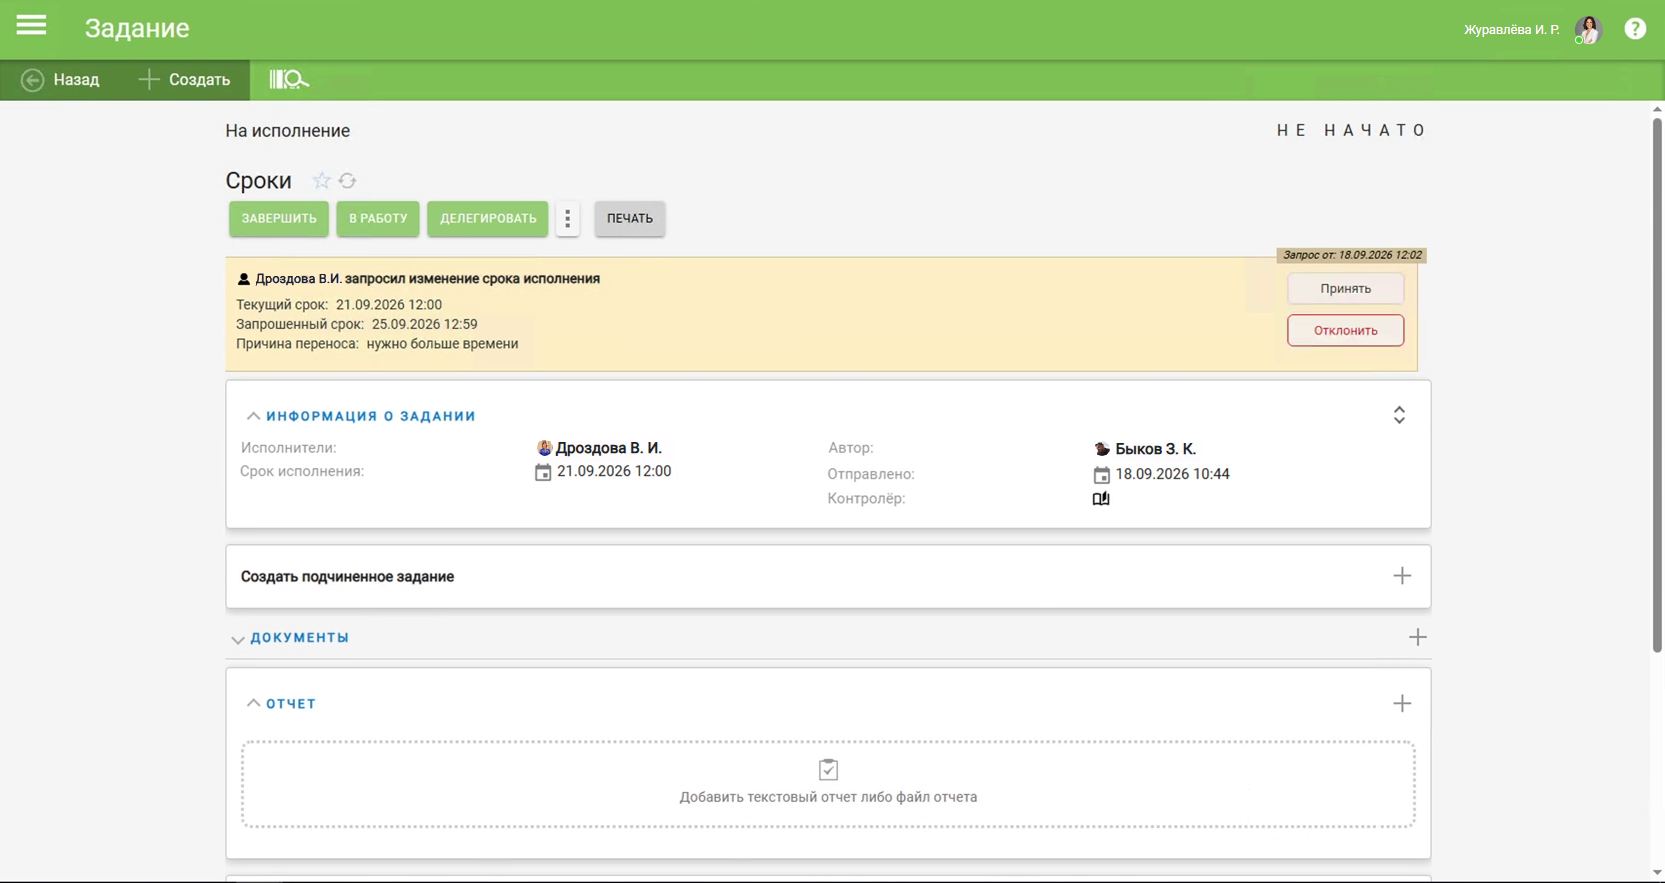This screenshot has width=1665, height=883.
Task: Click author name Быков З. К.
Action: coord(1155,449)
